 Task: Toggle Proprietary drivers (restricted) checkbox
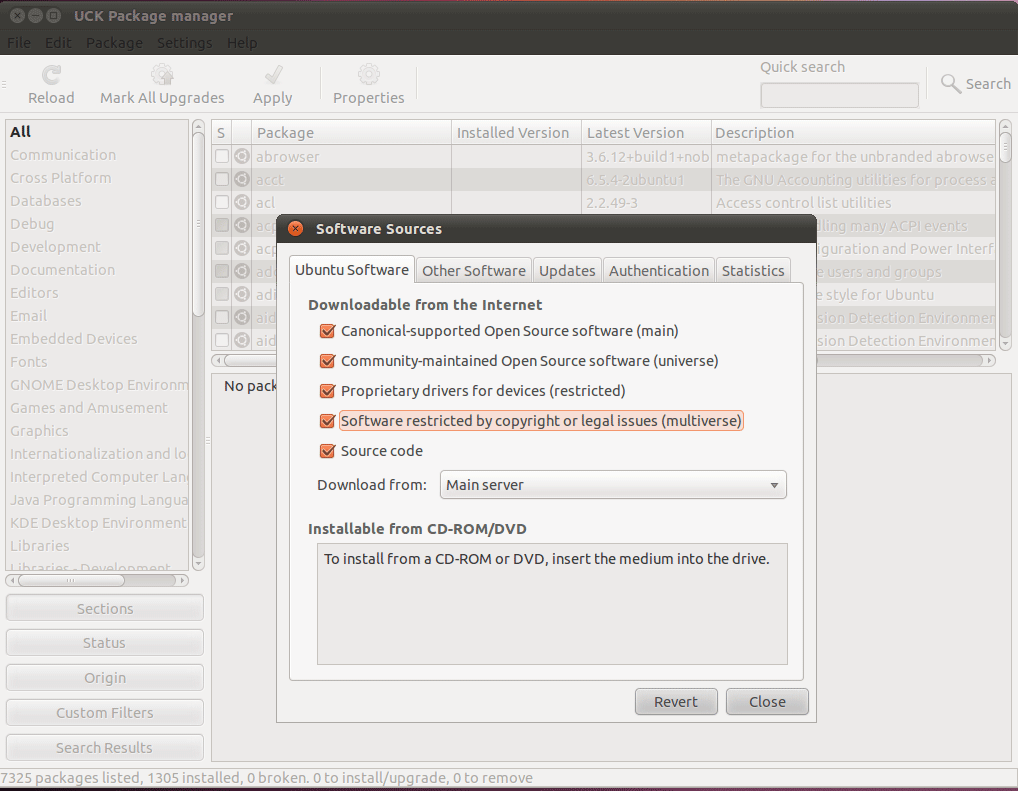click(328, 391)
